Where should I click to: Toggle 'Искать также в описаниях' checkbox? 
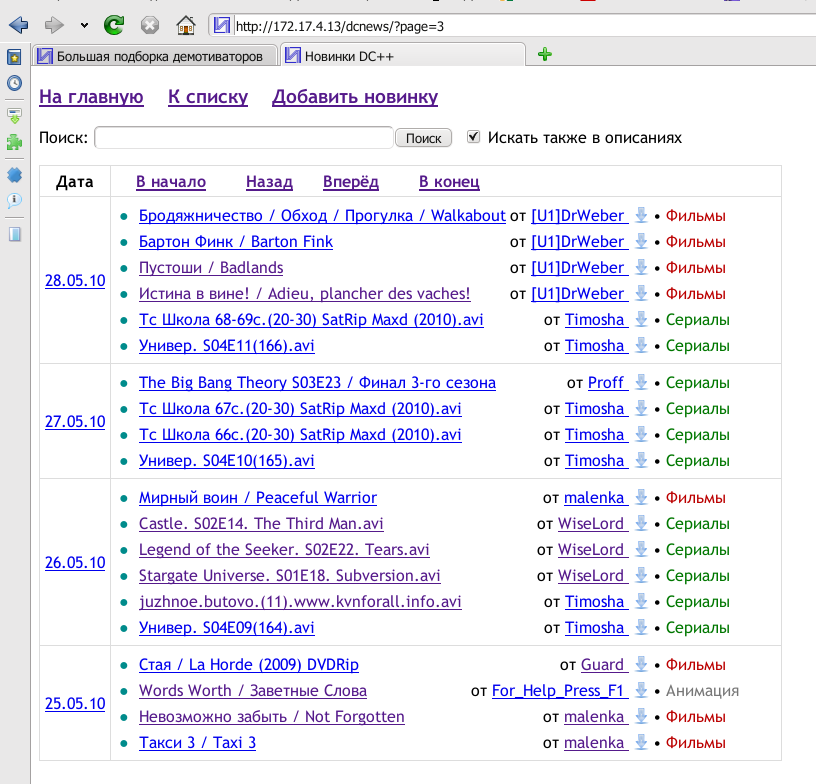click(474, 137)
